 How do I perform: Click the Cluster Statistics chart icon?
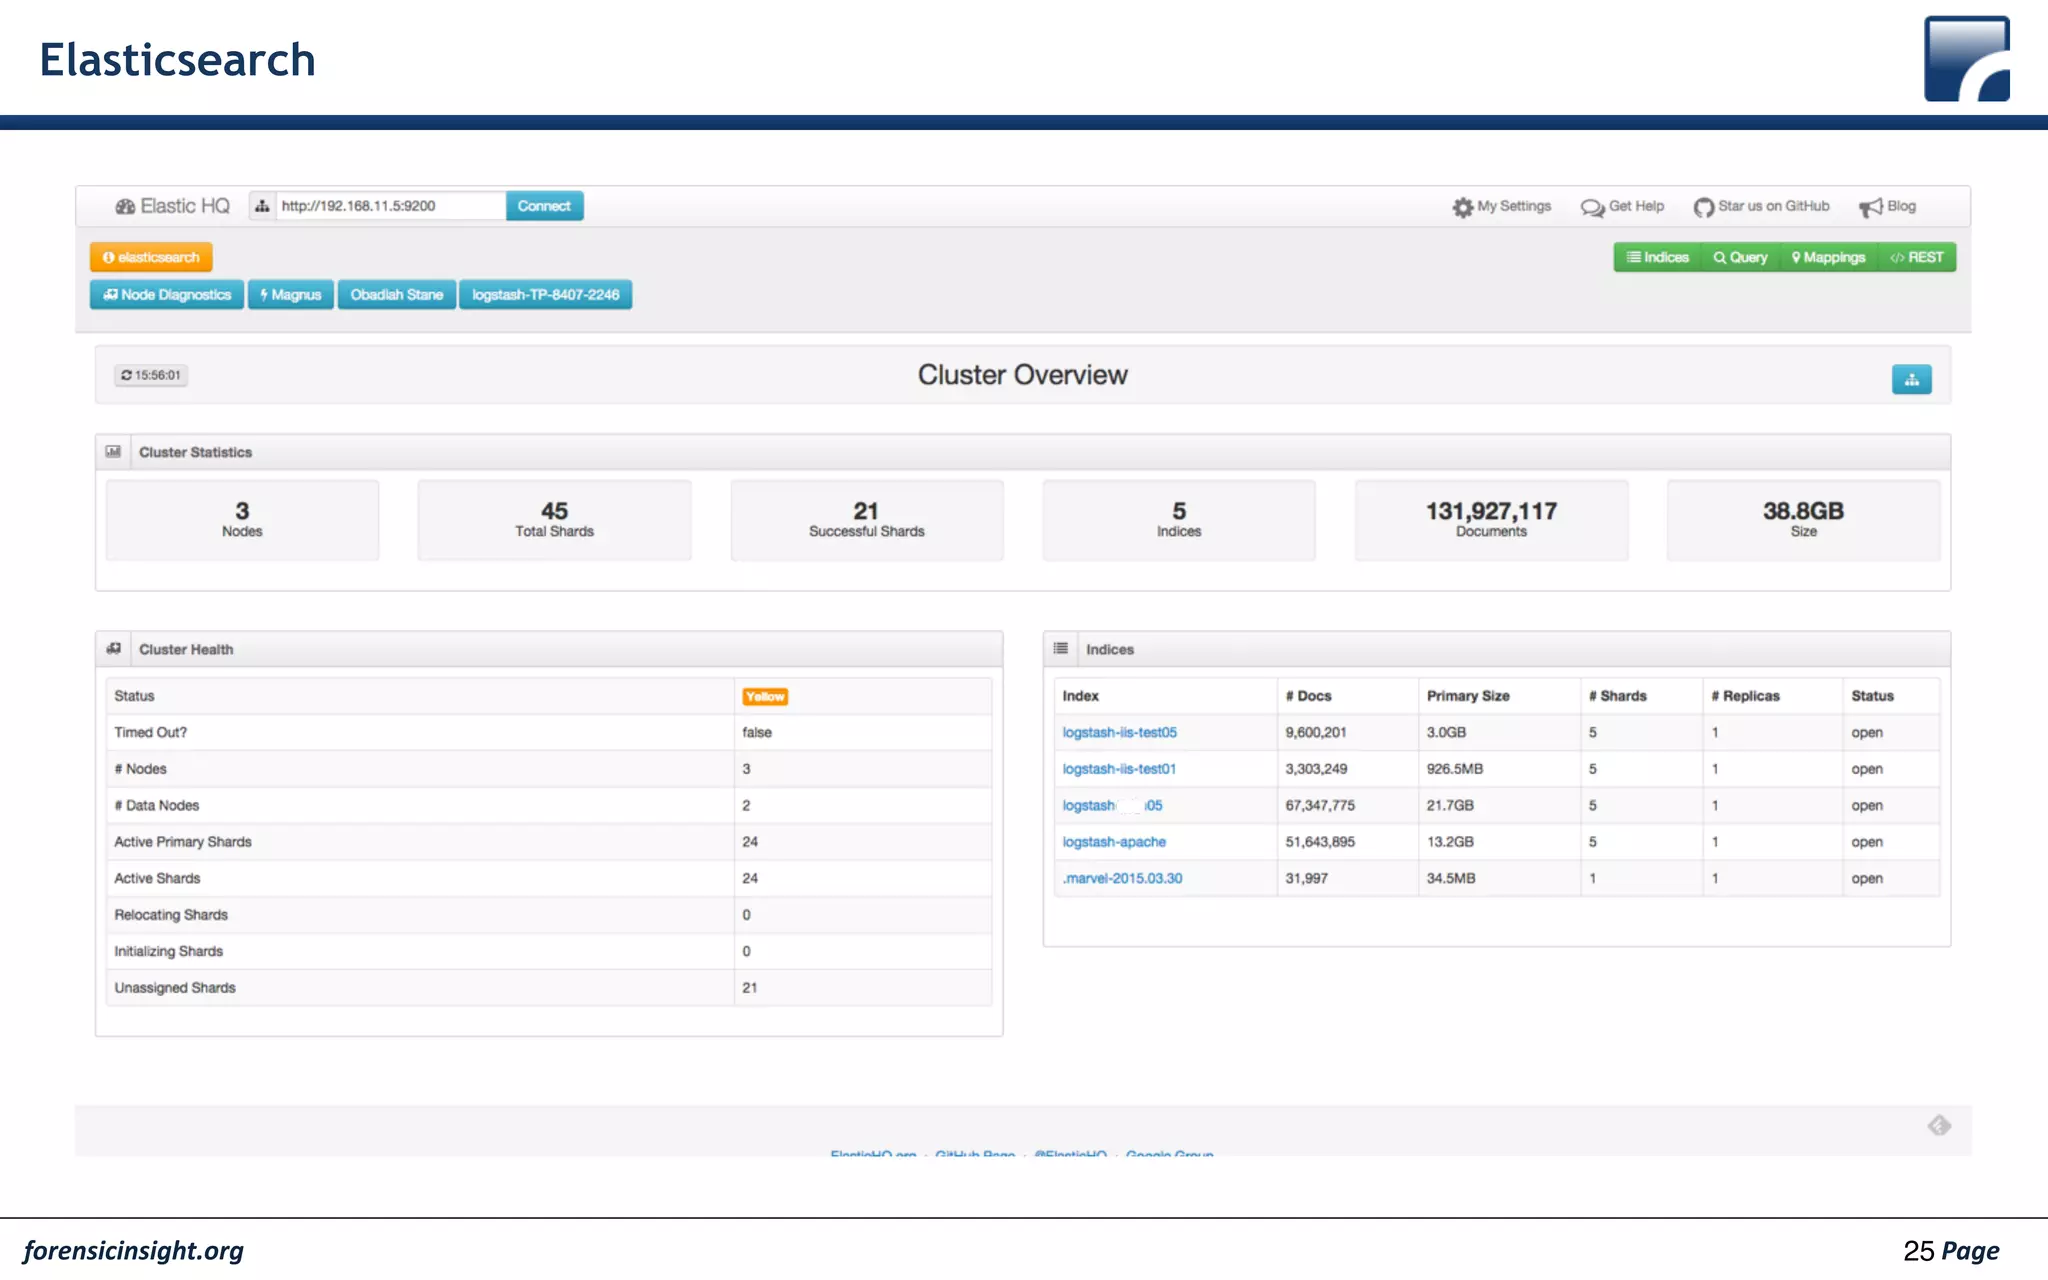point(113,452)
